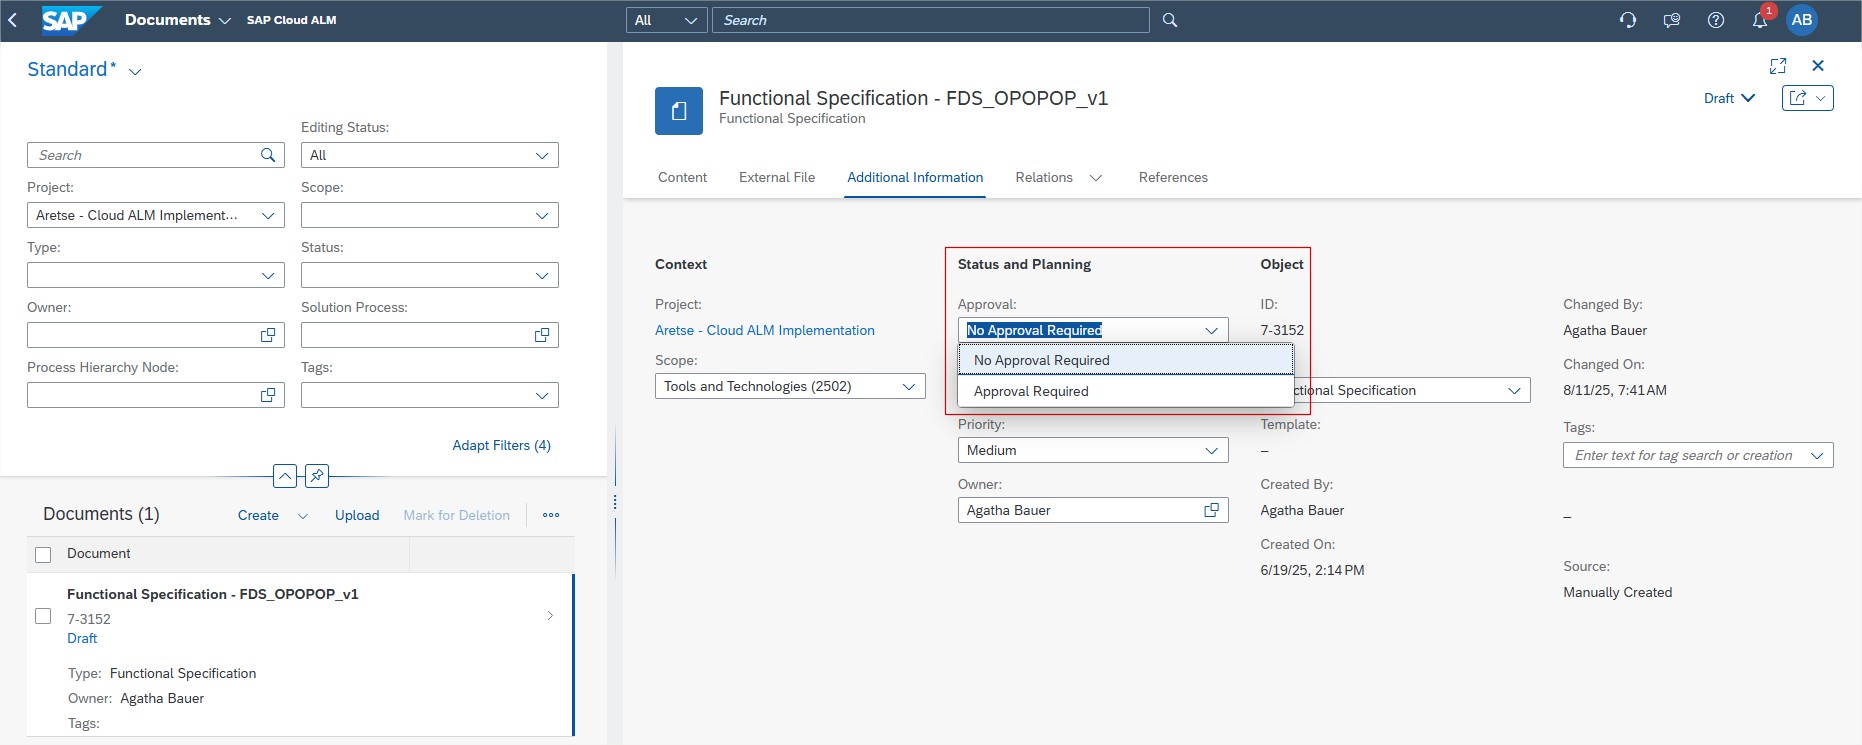Screen dimensions: 1862x745
Task: Check the FDS_OPOPOP_v1 document row checkbox
Action: pyautogui.click(x=43, y=616)
